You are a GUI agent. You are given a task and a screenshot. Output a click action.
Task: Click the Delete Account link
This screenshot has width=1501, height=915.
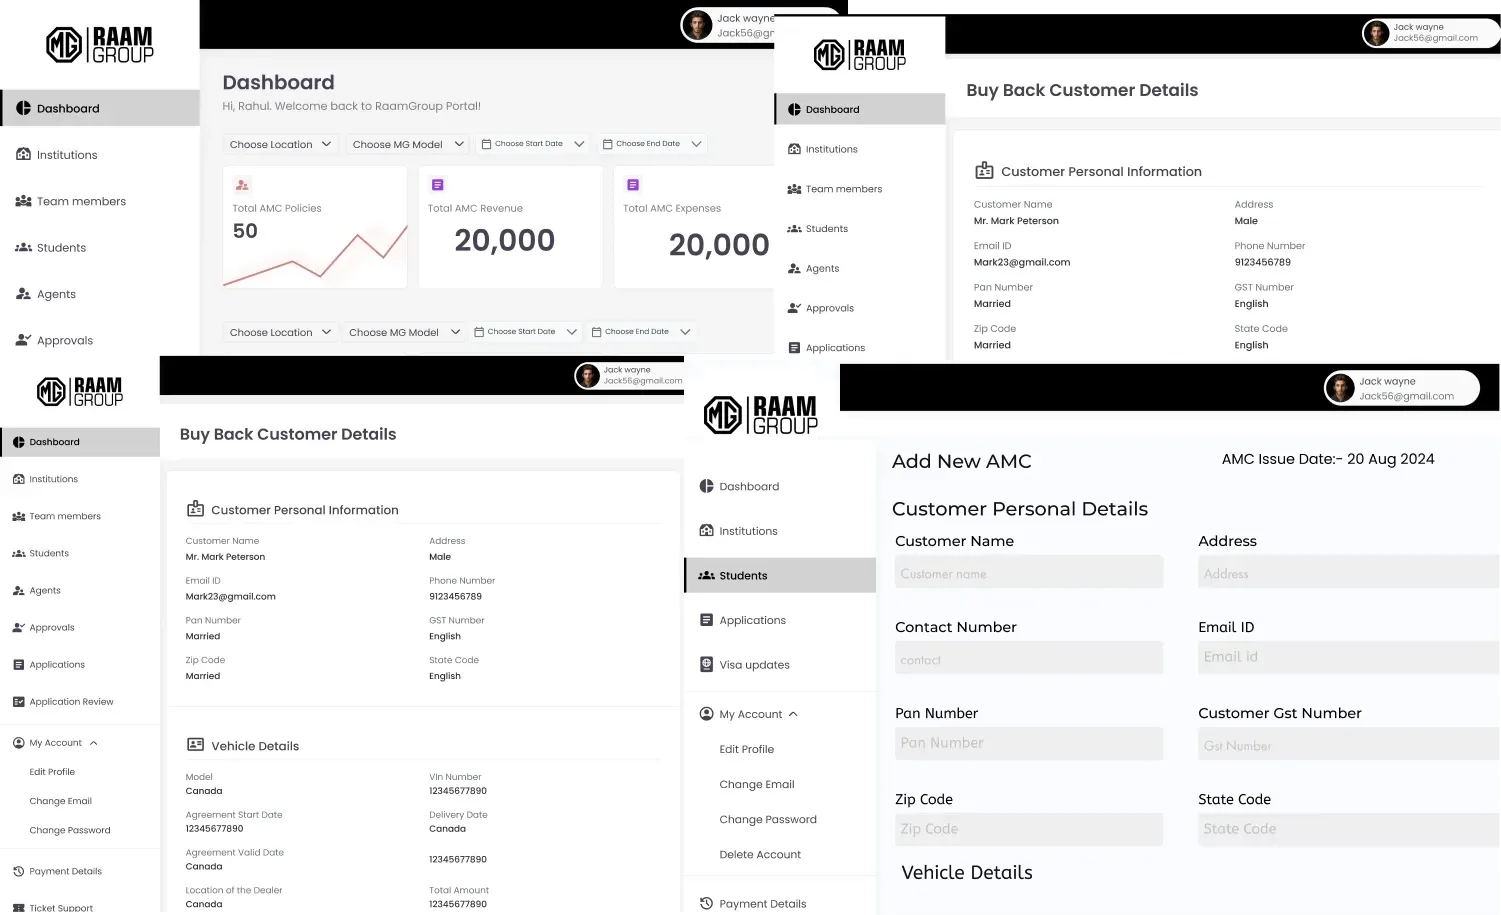point(760,855)
